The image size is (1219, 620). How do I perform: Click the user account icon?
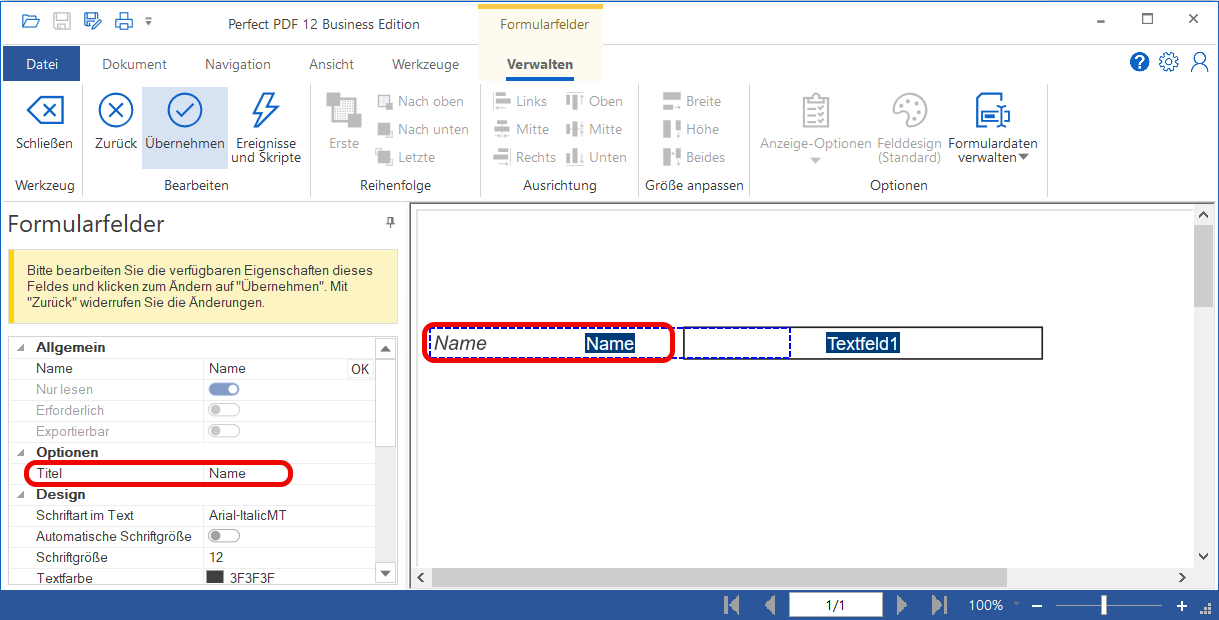click(x=1199, y=62)
